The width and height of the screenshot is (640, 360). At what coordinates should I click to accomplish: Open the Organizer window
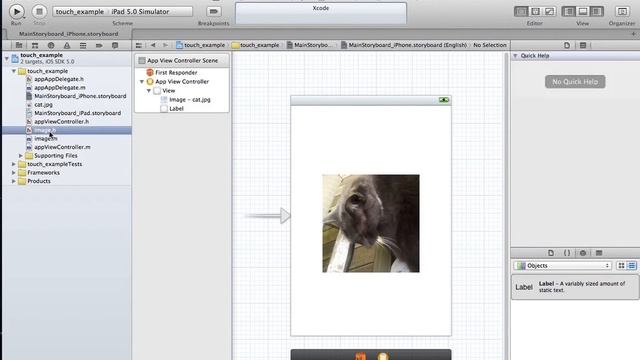622,11
